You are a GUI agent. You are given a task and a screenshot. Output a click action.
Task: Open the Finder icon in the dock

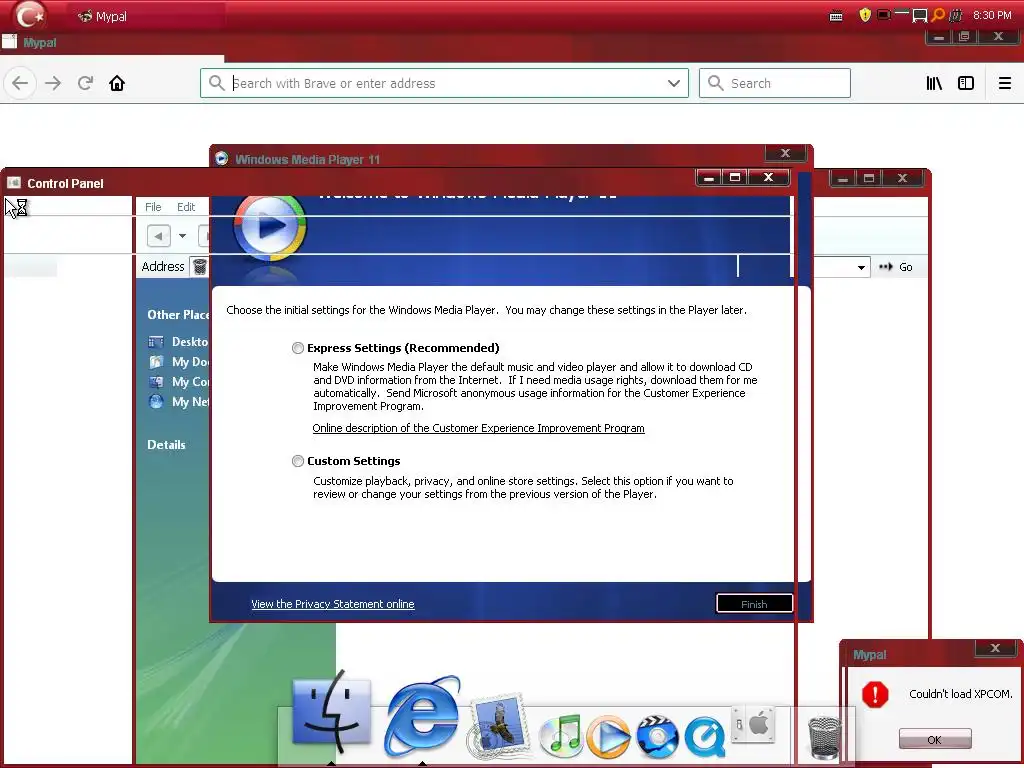tap(331, 713)
